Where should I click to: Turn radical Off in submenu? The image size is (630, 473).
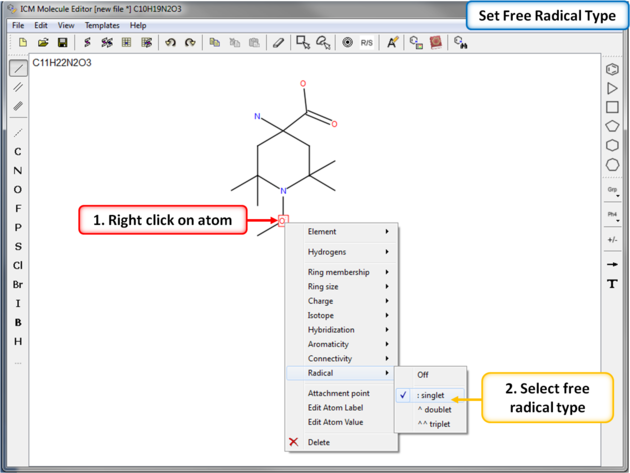tap(423, 375)
